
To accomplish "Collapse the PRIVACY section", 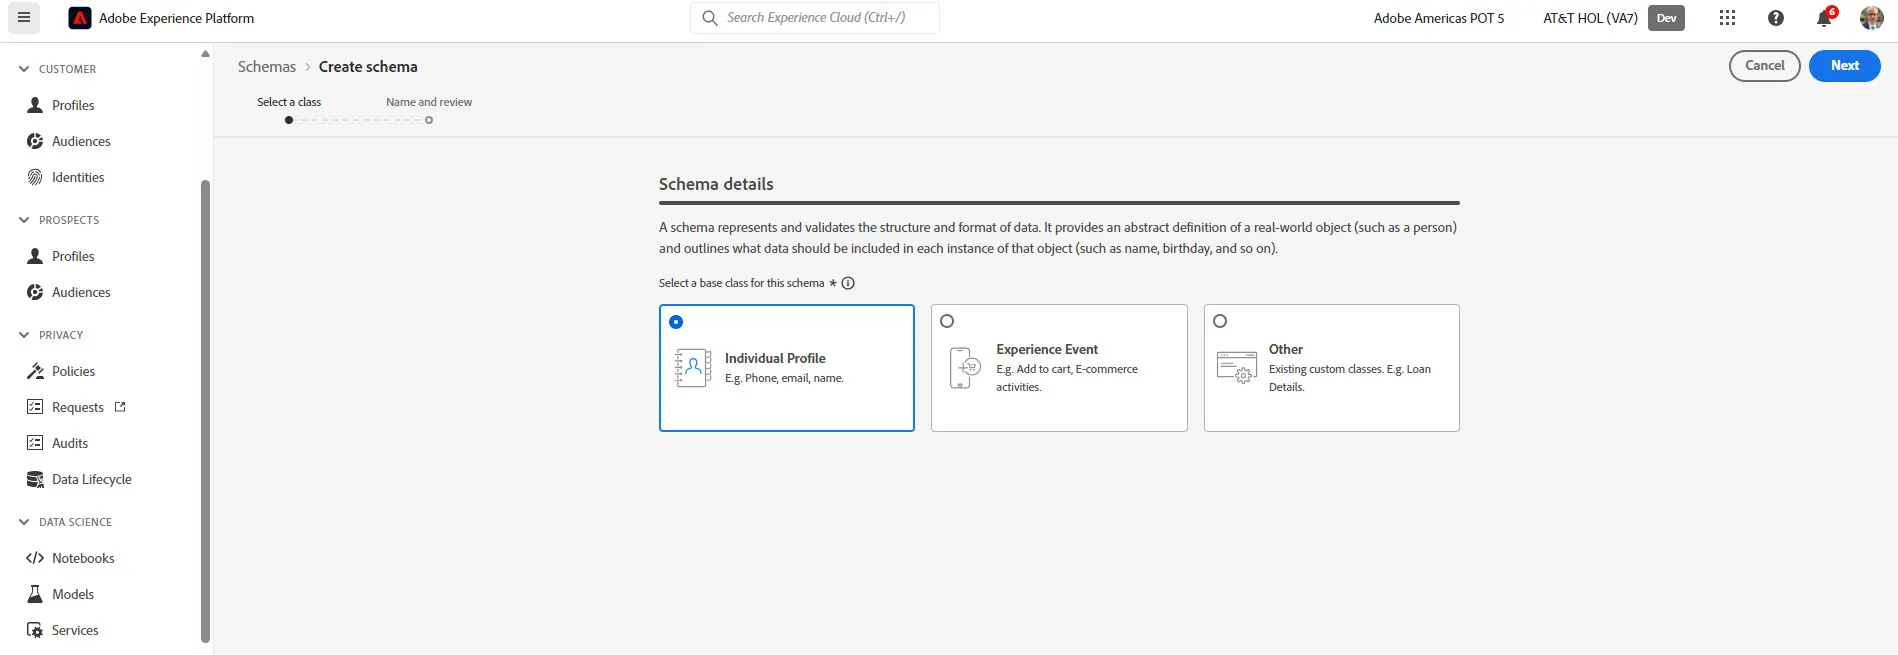I will coord(24,335).
